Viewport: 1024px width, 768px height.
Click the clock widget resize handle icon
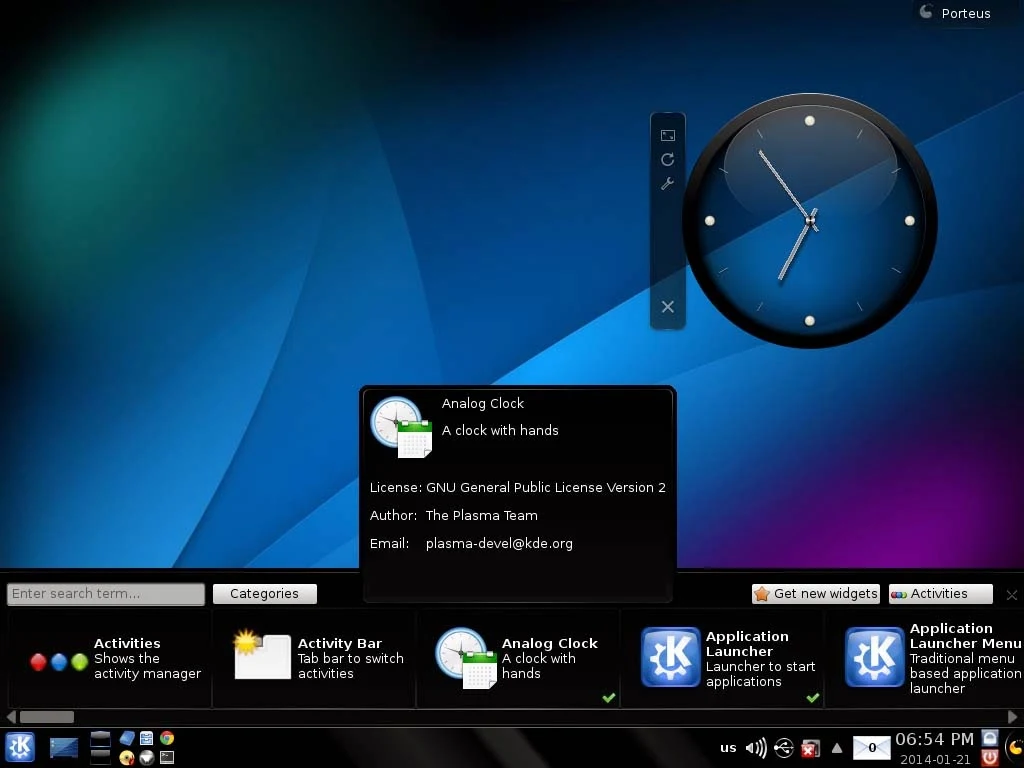(x=667, y=135)
